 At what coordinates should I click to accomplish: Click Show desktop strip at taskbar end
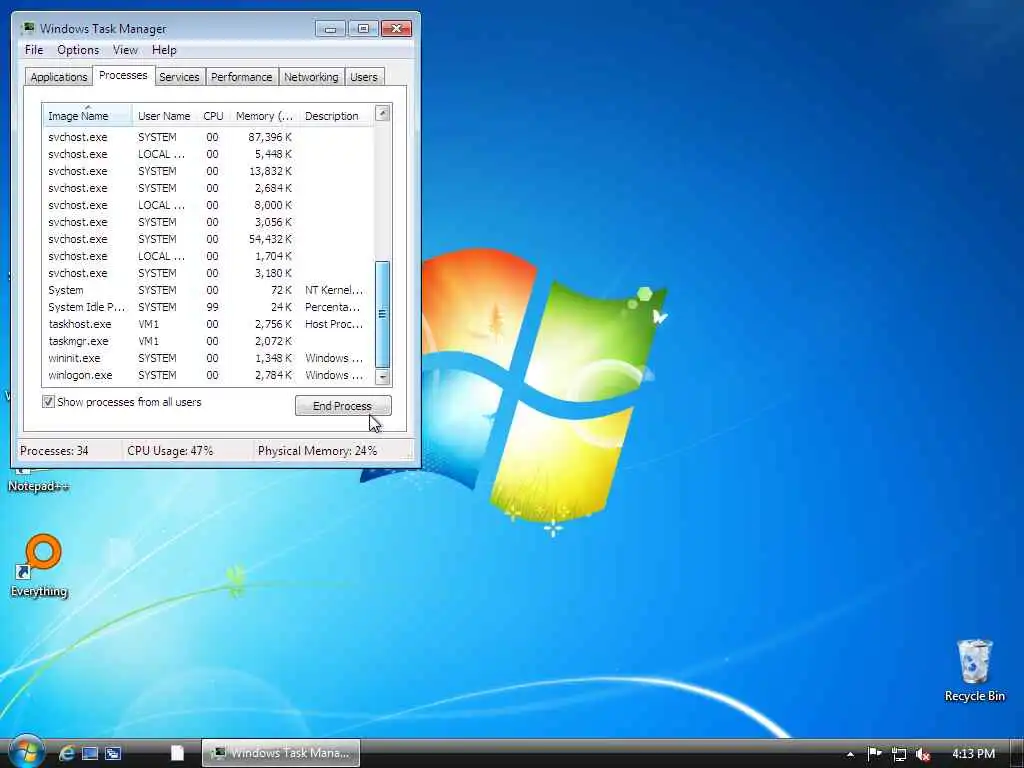click(1018, 753)
